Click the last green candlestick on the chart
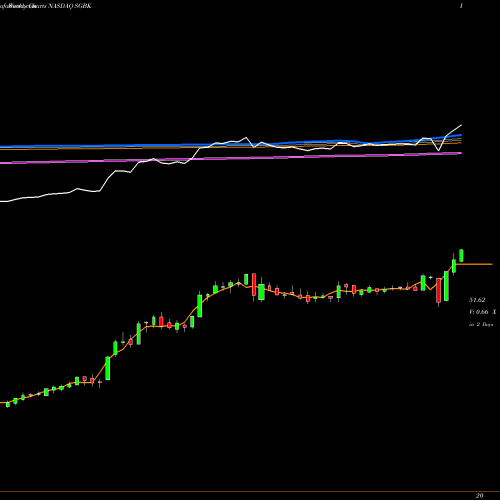The image size is (500, 500). [x=462, y=256]
